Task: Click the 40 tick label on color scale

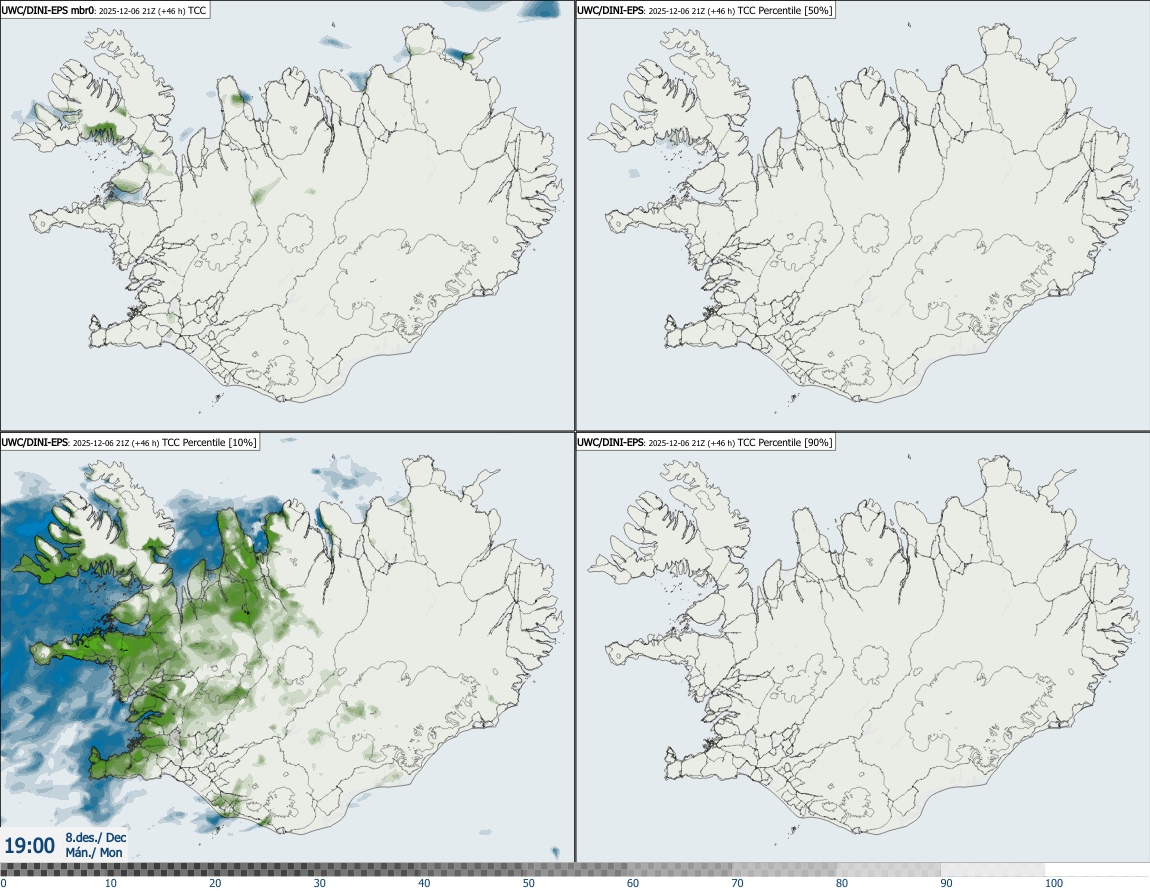Action: [424, 883]
